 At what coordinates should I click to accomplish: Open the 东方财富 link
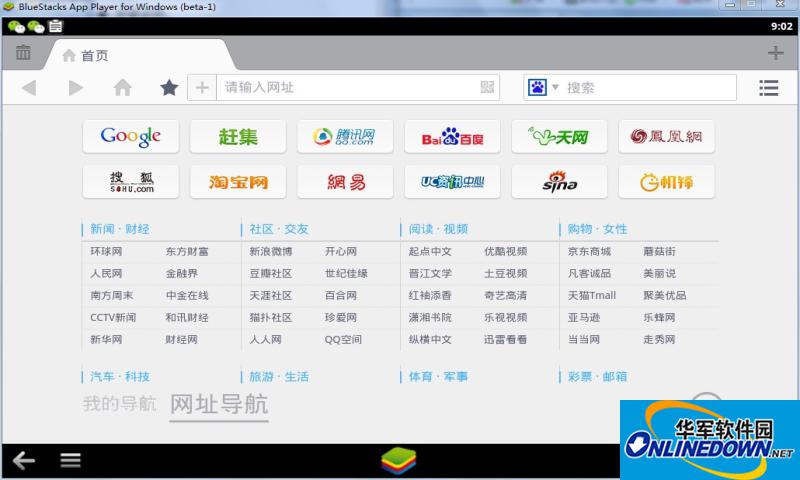coord(187,251)
